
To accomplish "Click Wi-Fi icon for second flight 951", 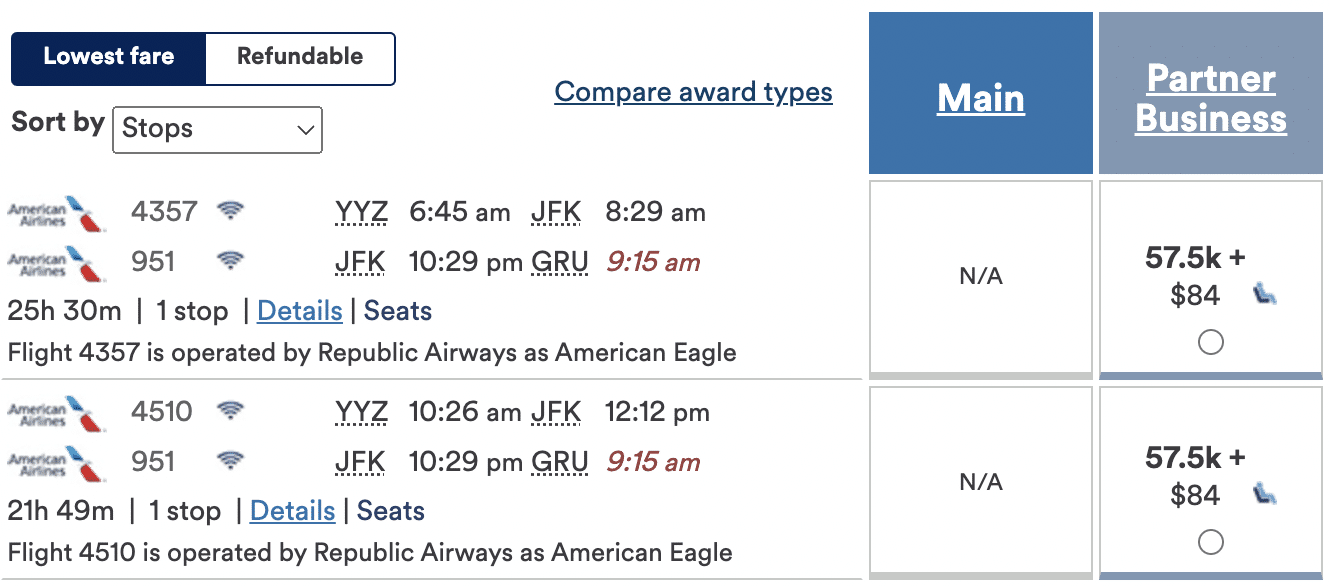I will tap(231, 461).
